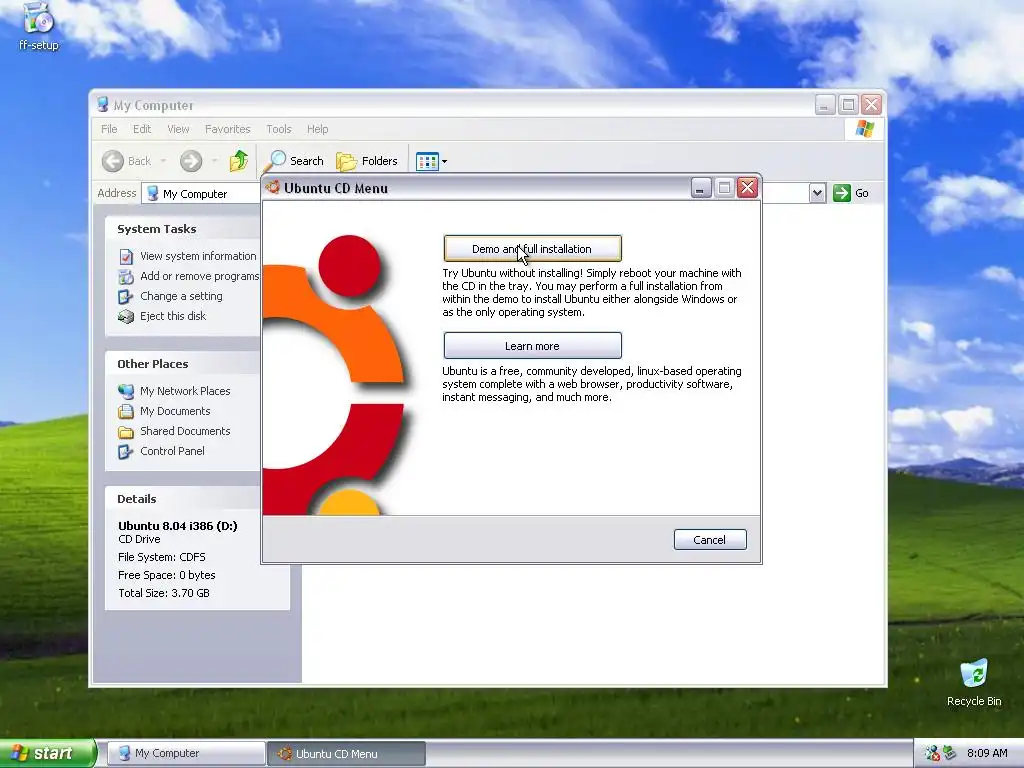This screenshot has height=768, width=1024.
Task: Open Forward history dropdown arrow
Action: point(214,161)
